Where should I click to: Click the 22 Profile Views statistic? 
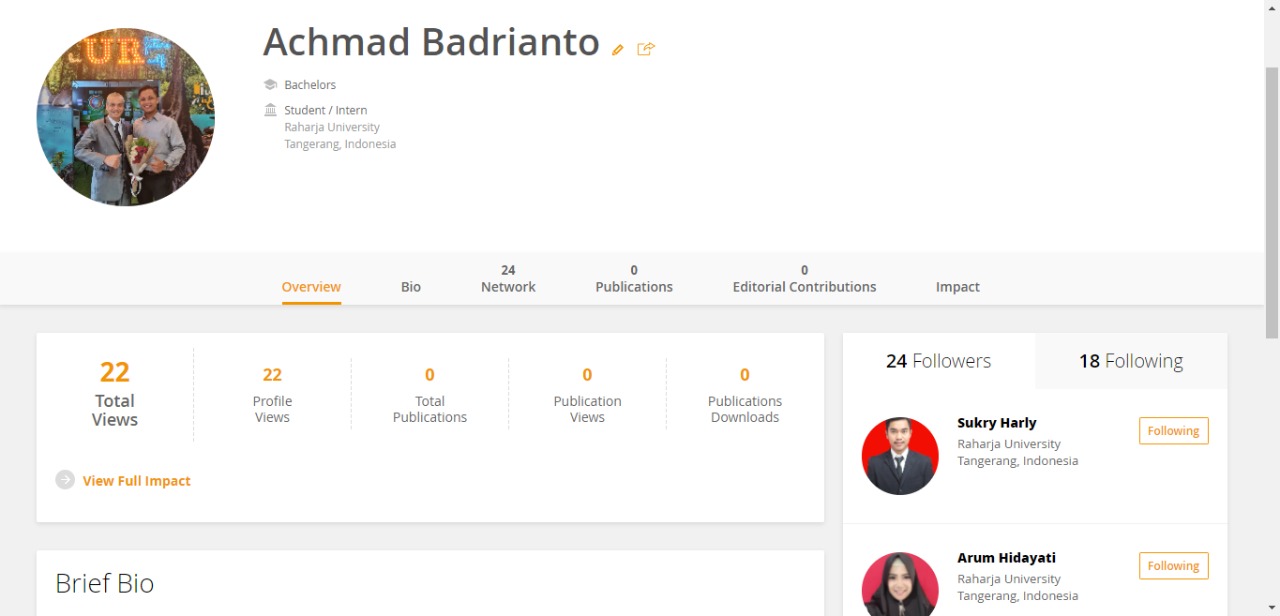point(272,395)
